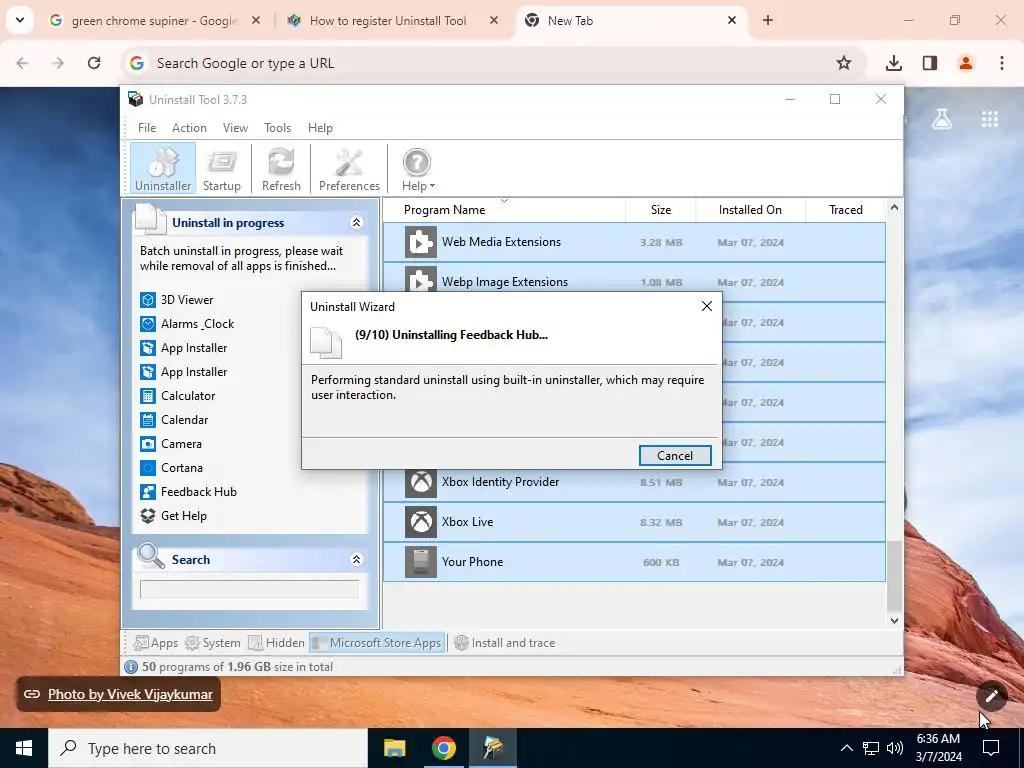Click the Cortana icon in list
This screenshot has width=1024, height=768.
click(x=148, y=468)
